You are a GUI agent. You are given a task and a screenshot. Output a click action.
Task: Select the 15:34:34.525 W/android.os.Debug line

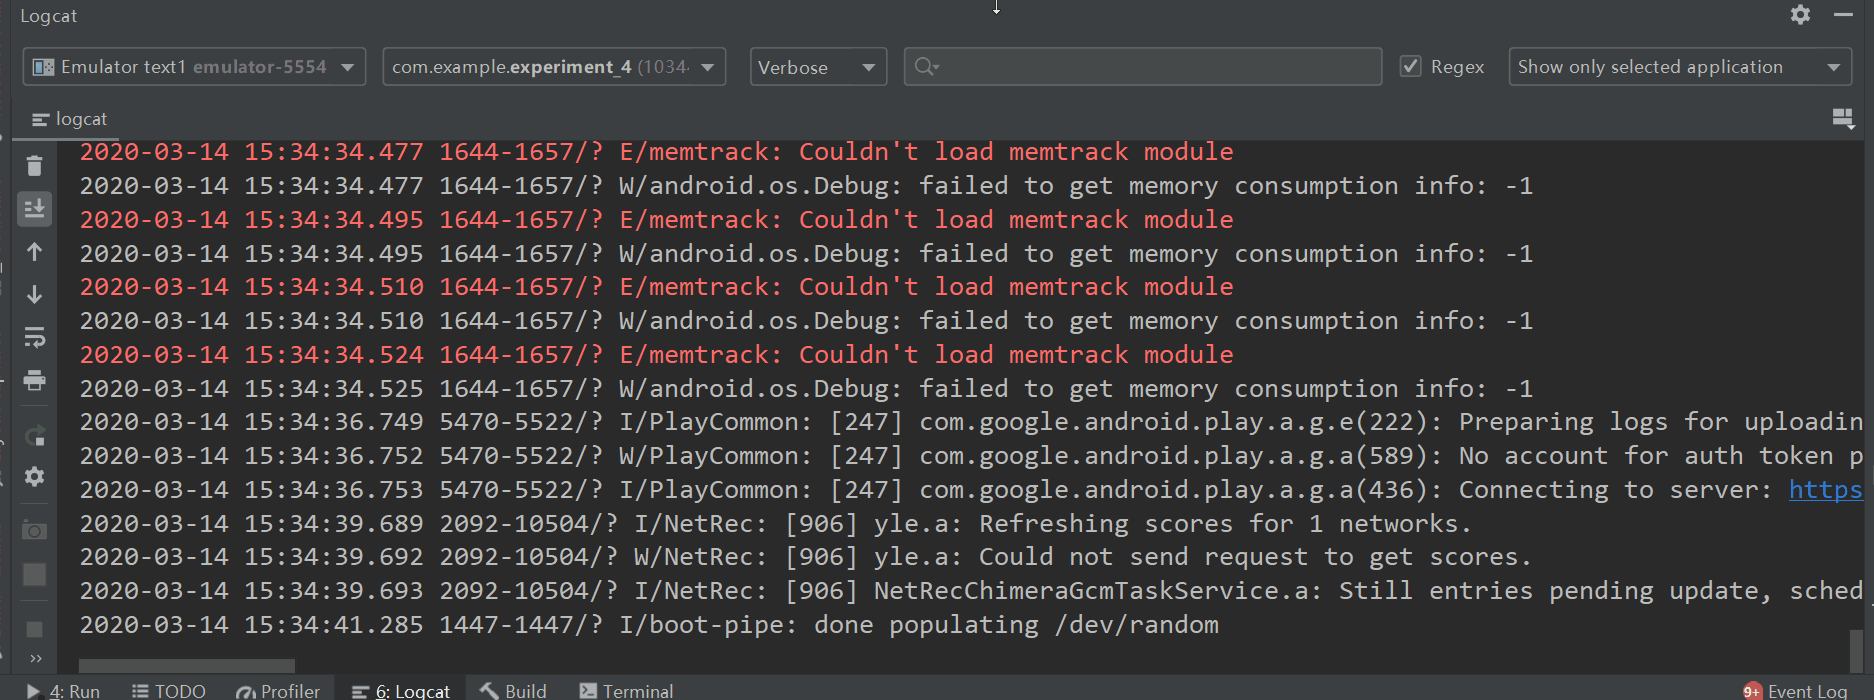[x=806, y=389]
